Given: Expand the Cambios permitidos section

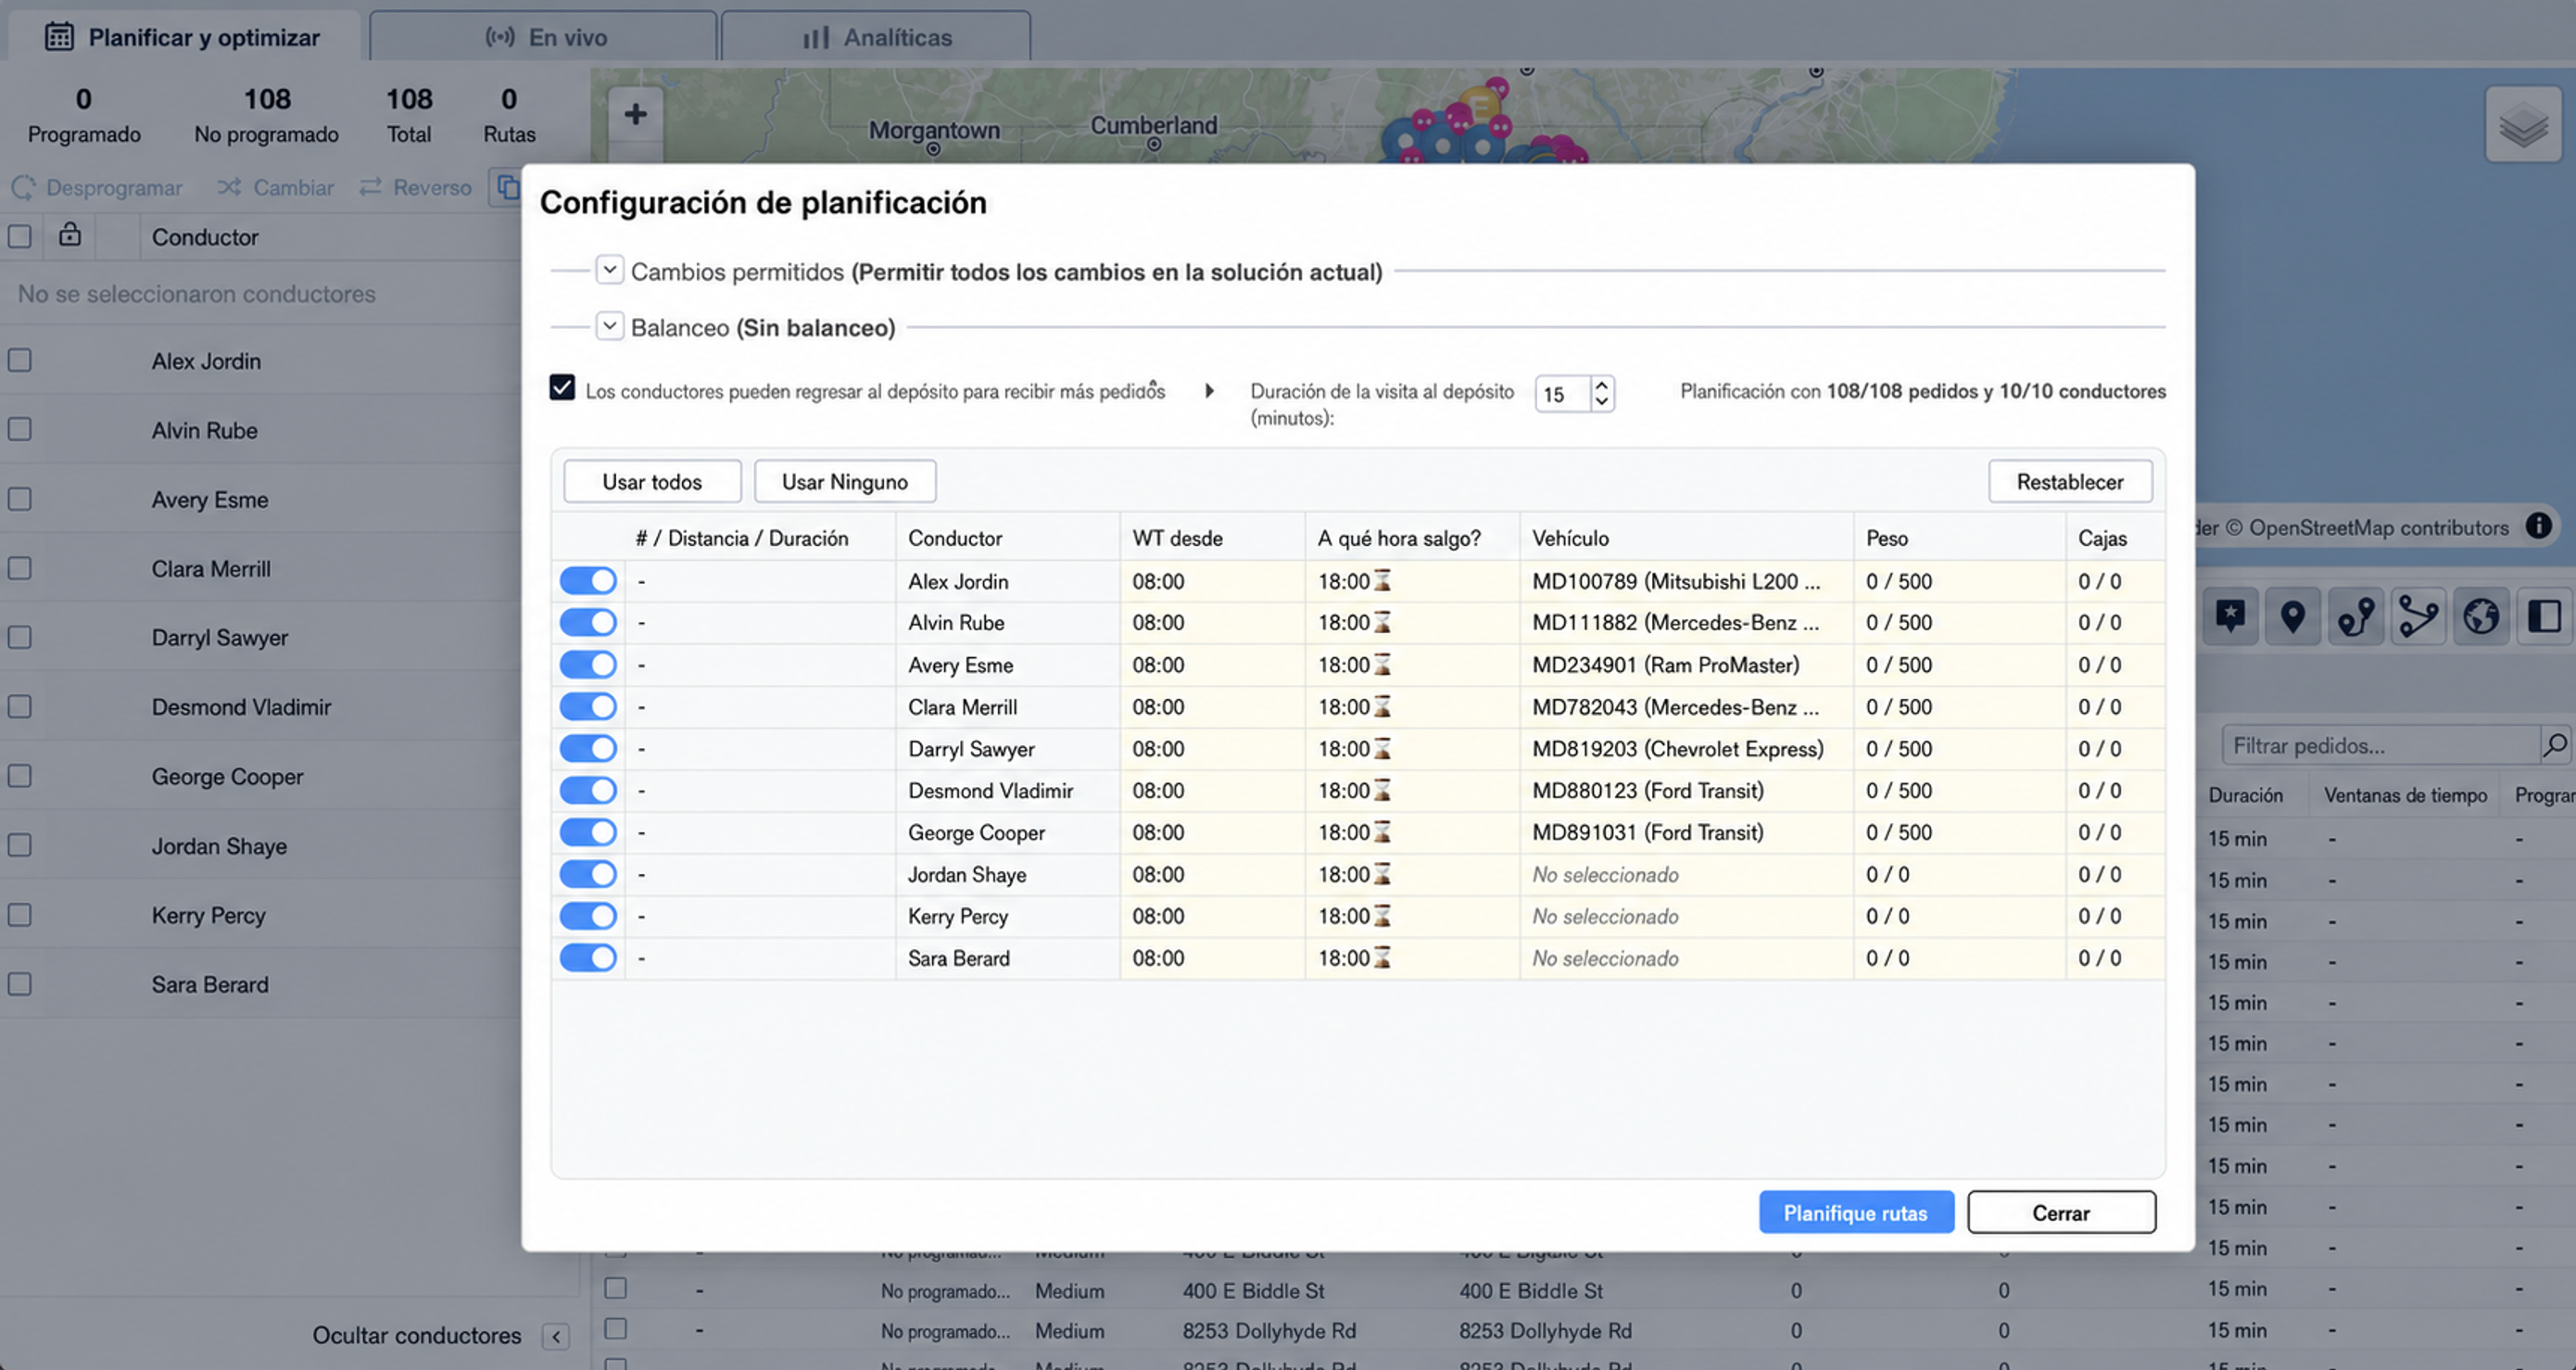Looking at the screenshot, I should tap(609, 270).
